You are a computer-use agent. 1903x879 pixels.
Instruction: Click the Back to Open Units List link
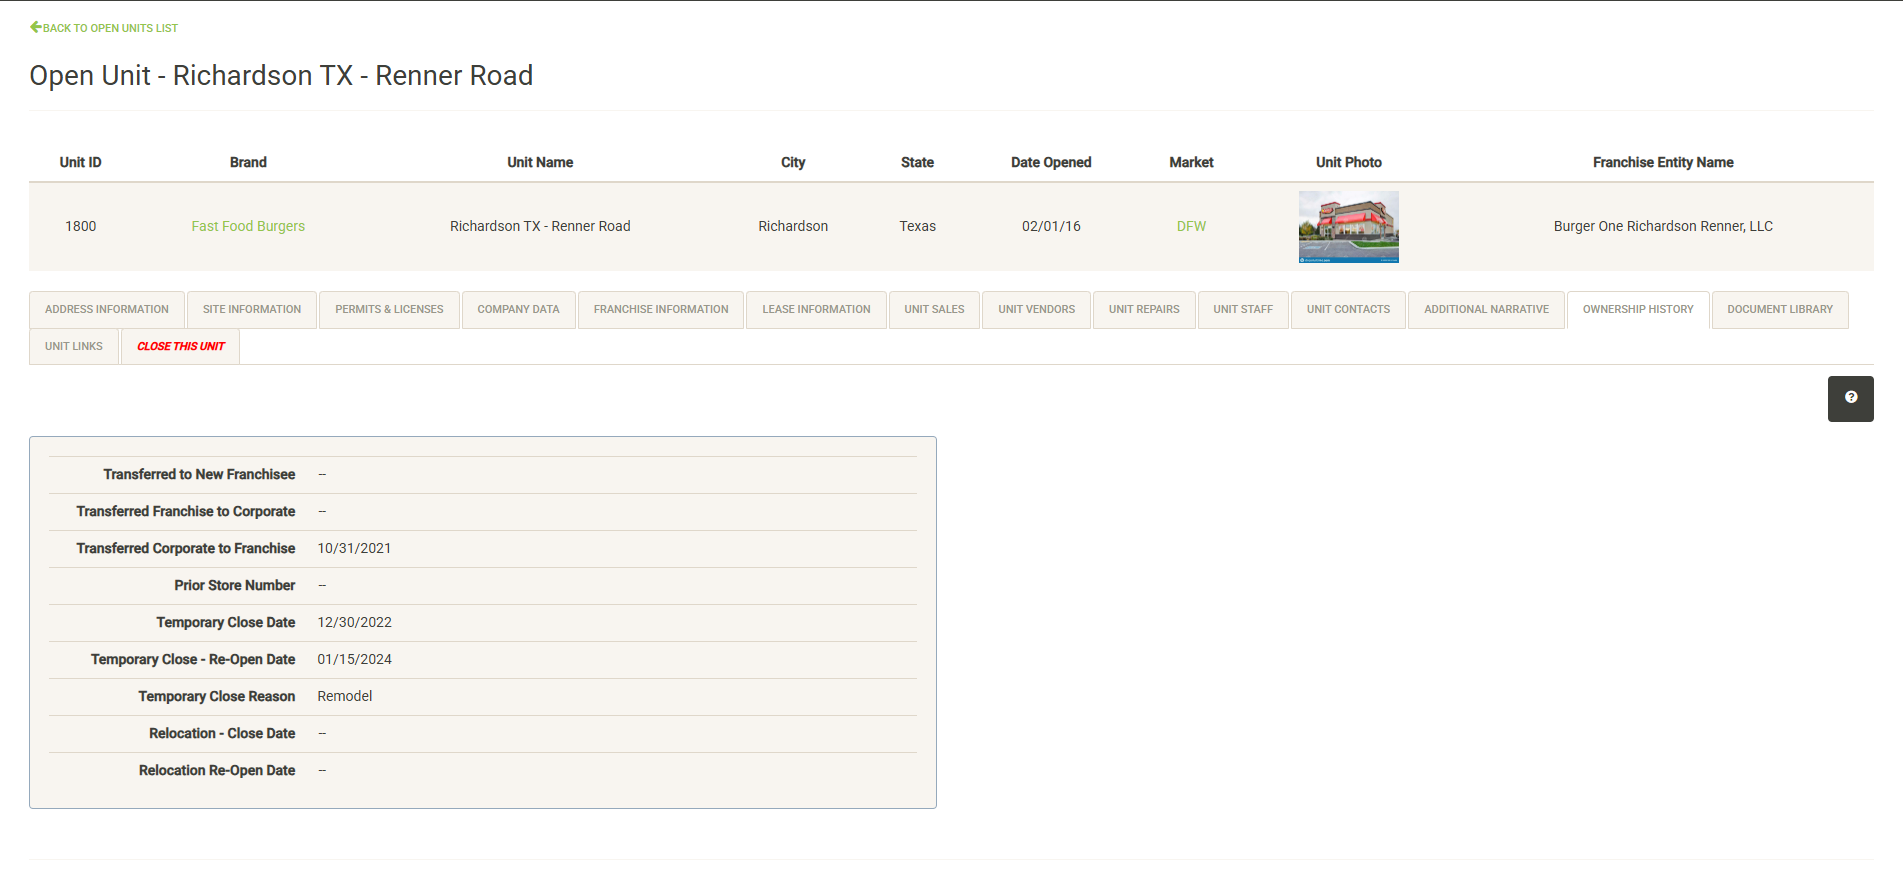[x=104, y=28]
